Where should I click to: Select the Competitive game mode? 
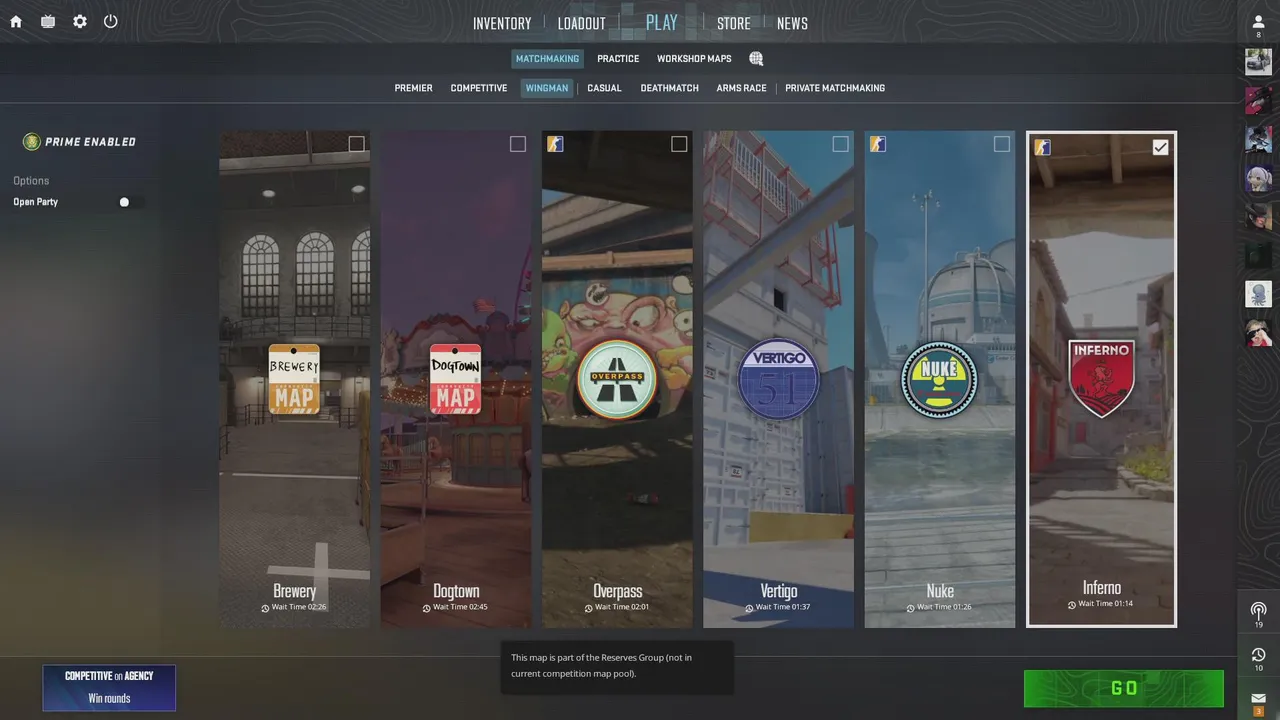coord(479,88)
